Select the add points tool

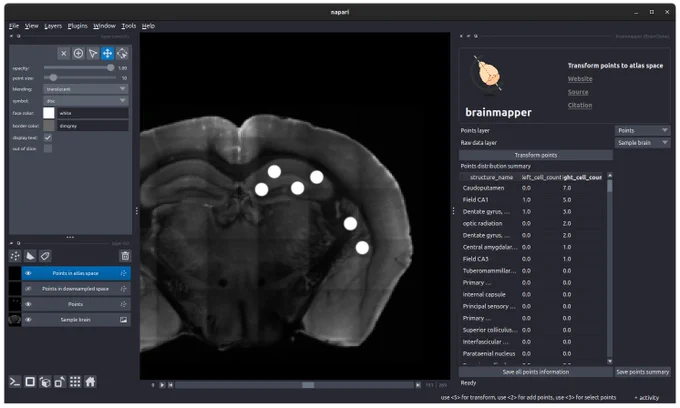[x=78, y=53]
